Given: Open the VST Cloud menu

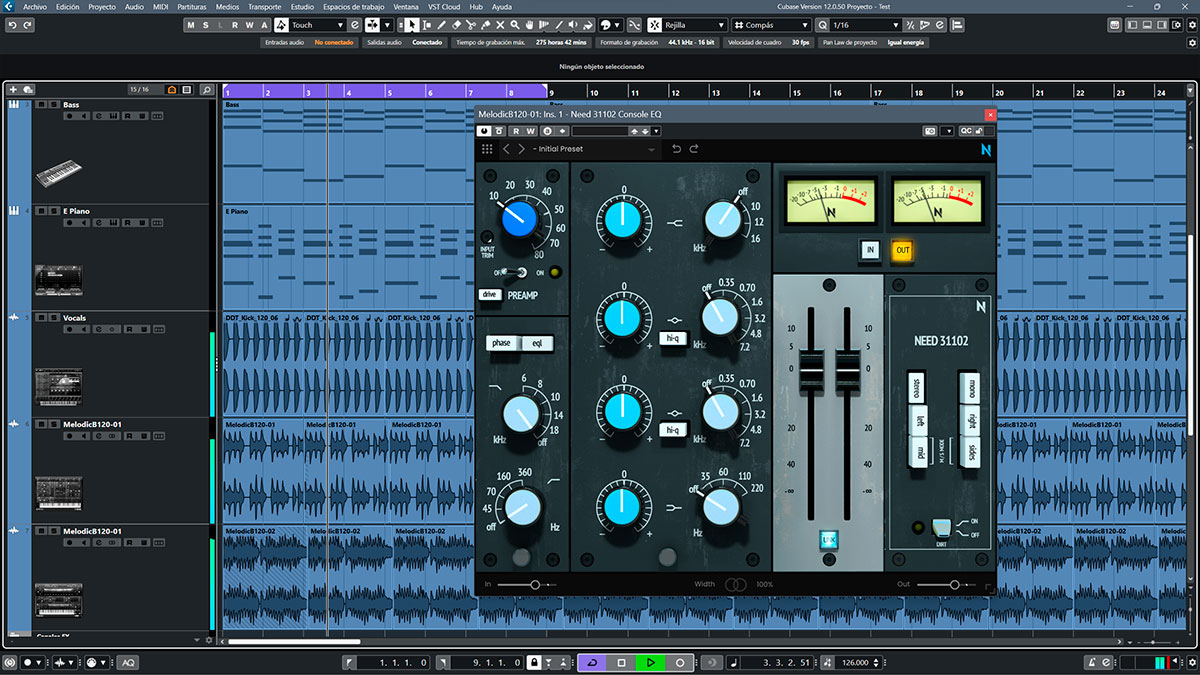Looking at the screenshot, I should pos(443,6).
